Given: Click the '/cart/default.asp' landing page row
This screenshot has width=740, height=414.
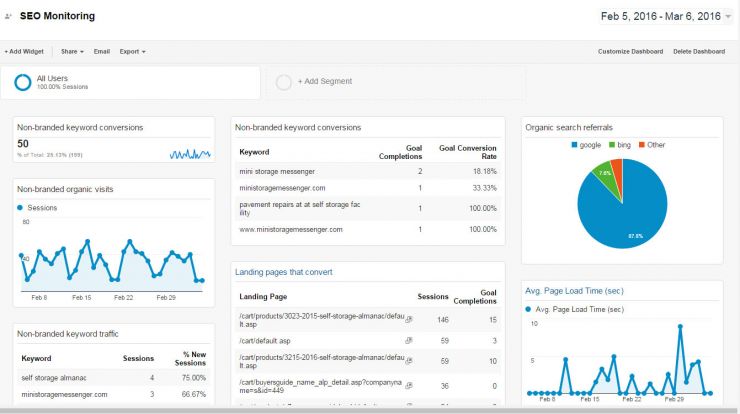Looking at the screenshot, I should pyautogui.click(x=368, y=340).
